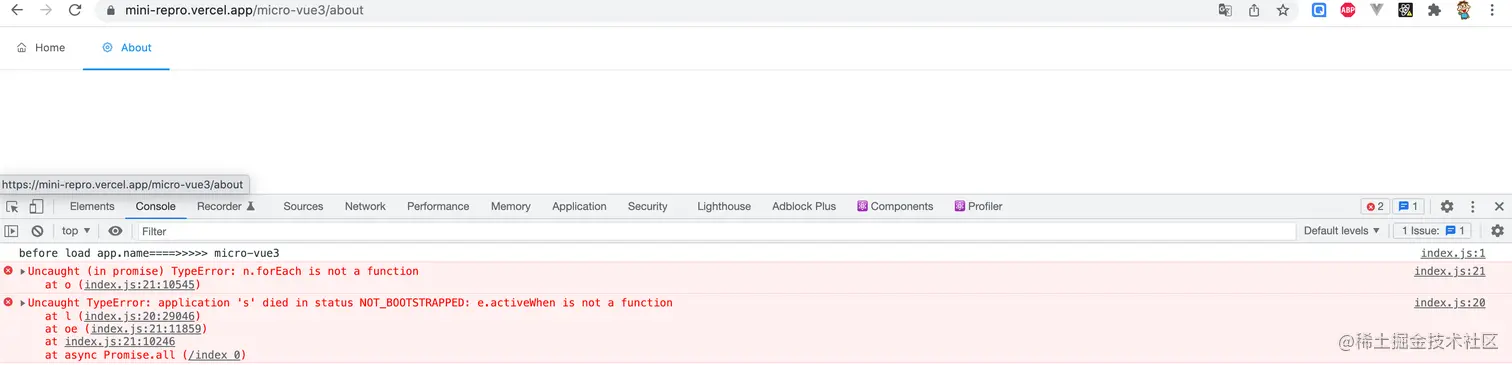Viewport: 1512px width, 365px height.
Task: Open DevTools settings gear icon
Action: click(x=1447, y=206)
